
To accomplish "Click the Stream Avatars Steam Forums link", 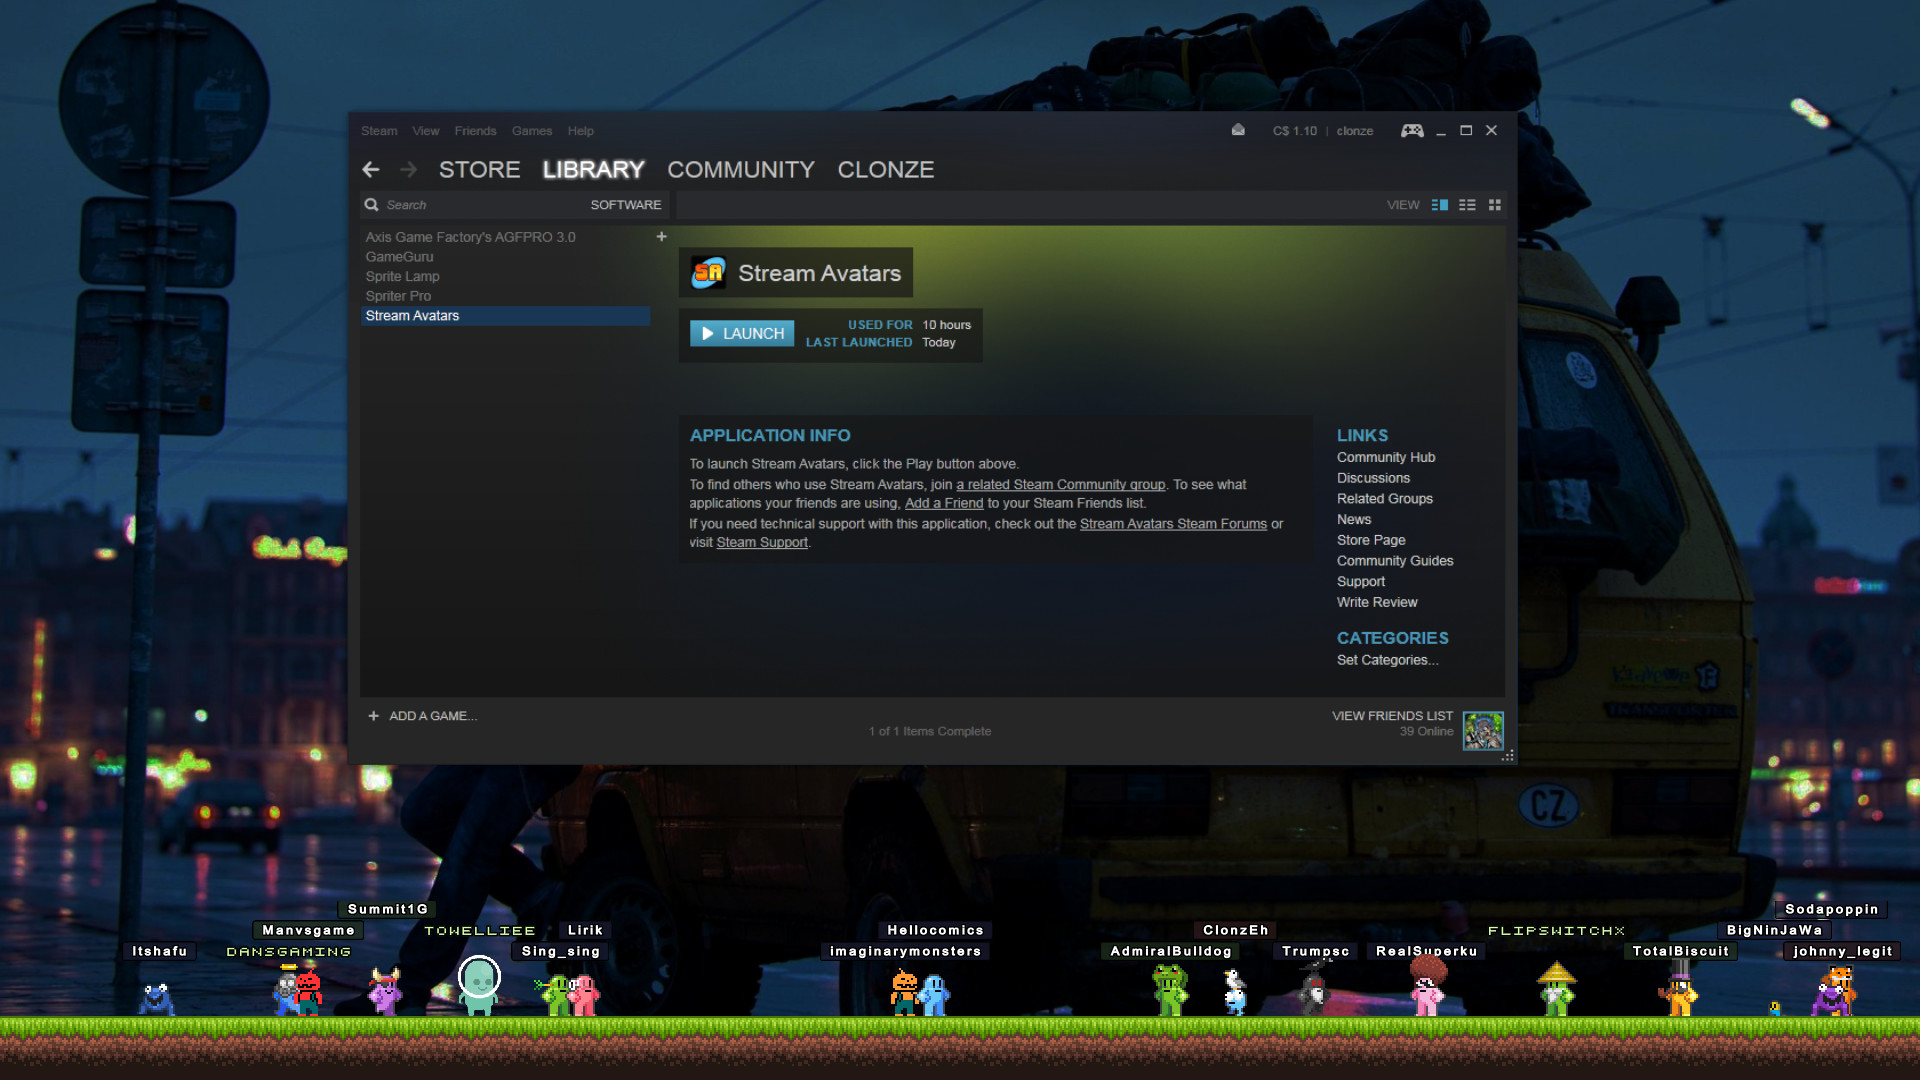I will [1172, 524].
